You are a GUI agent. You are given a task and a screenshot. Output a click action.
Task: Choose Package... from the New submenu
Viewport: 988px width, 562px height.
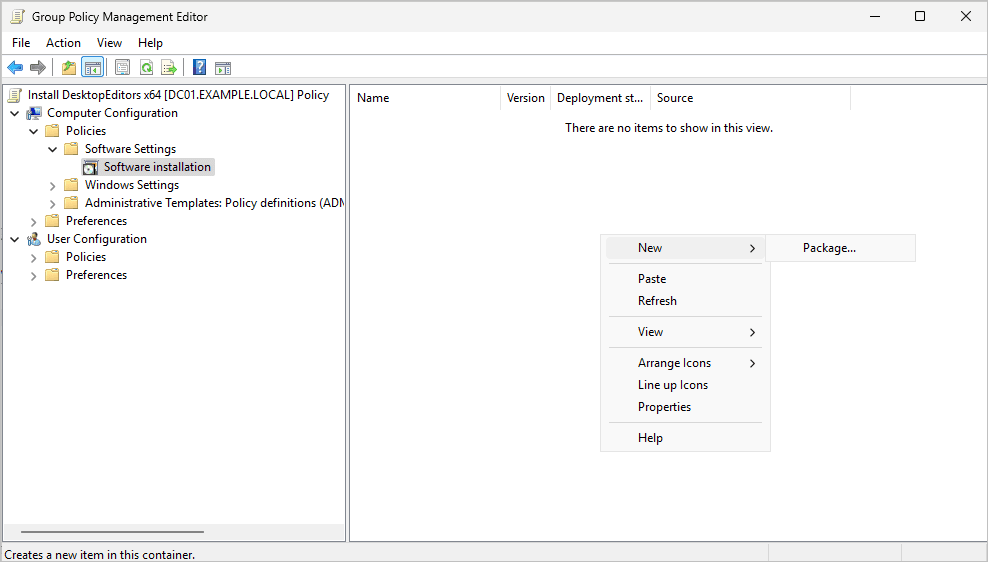coord(841,248)
